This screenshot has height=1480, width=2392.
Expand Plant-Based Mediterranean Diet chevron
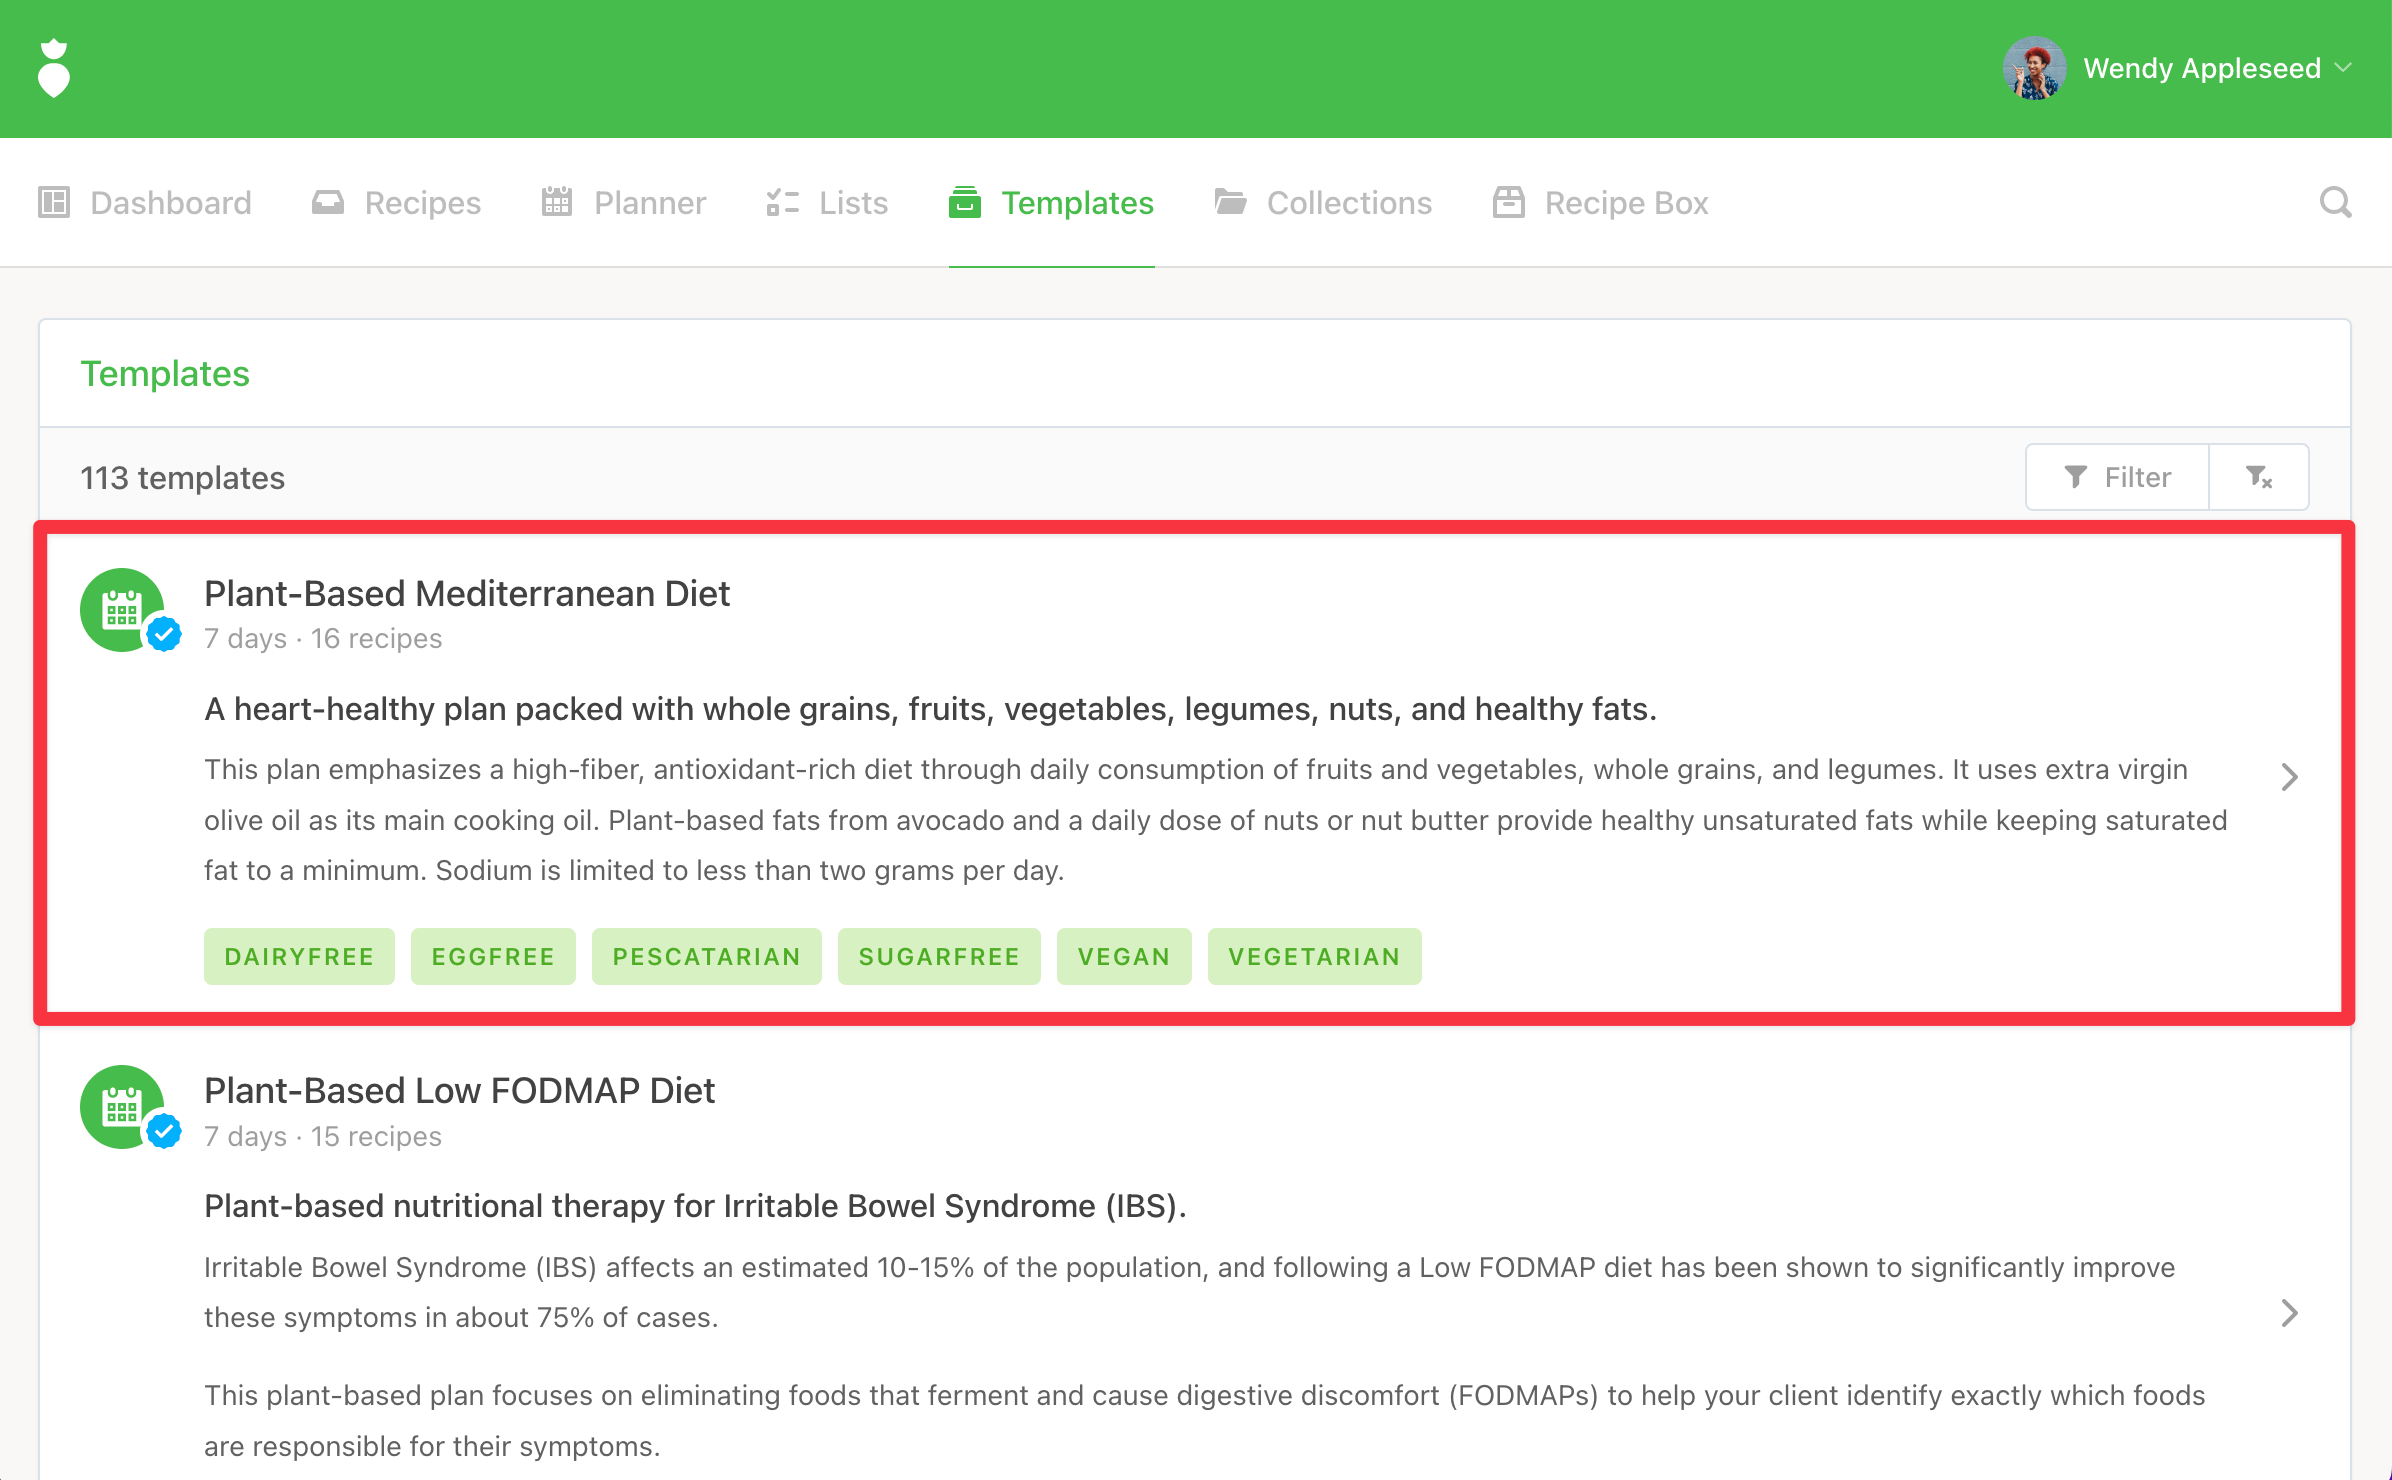pos(2289,777)
